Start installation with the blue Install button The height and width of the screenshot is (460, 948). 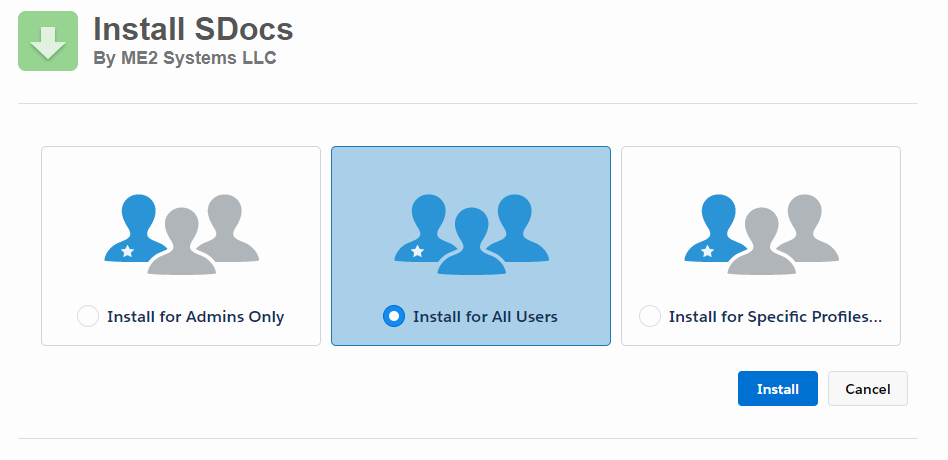pyautogui.click(x=778, y=389)
